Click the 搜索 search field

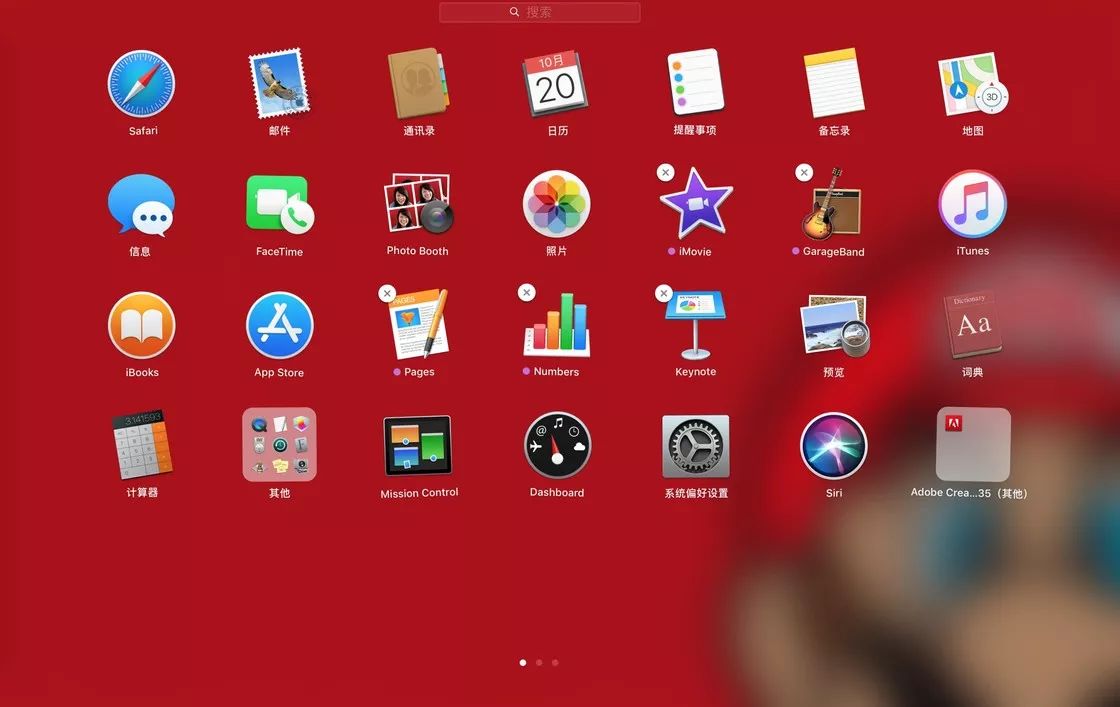pyautogui.click(x=539, y=12)
